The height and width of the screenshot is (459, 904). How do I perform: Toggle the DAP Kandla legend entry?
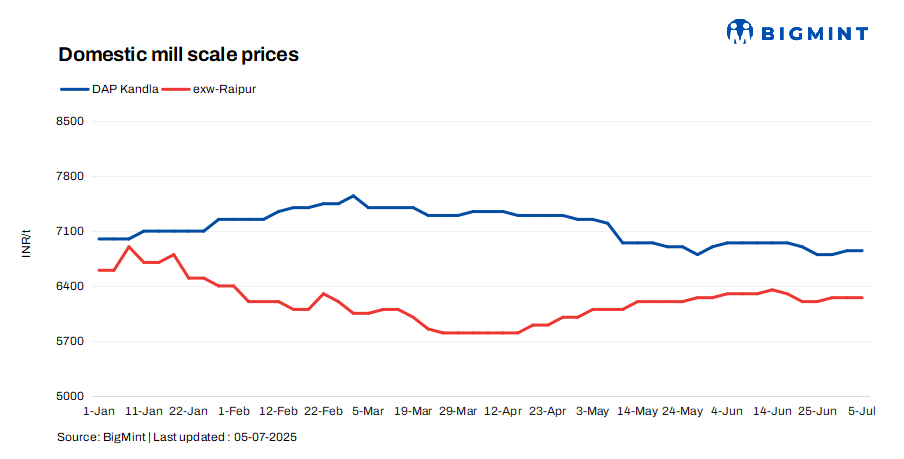pos(110,89)
